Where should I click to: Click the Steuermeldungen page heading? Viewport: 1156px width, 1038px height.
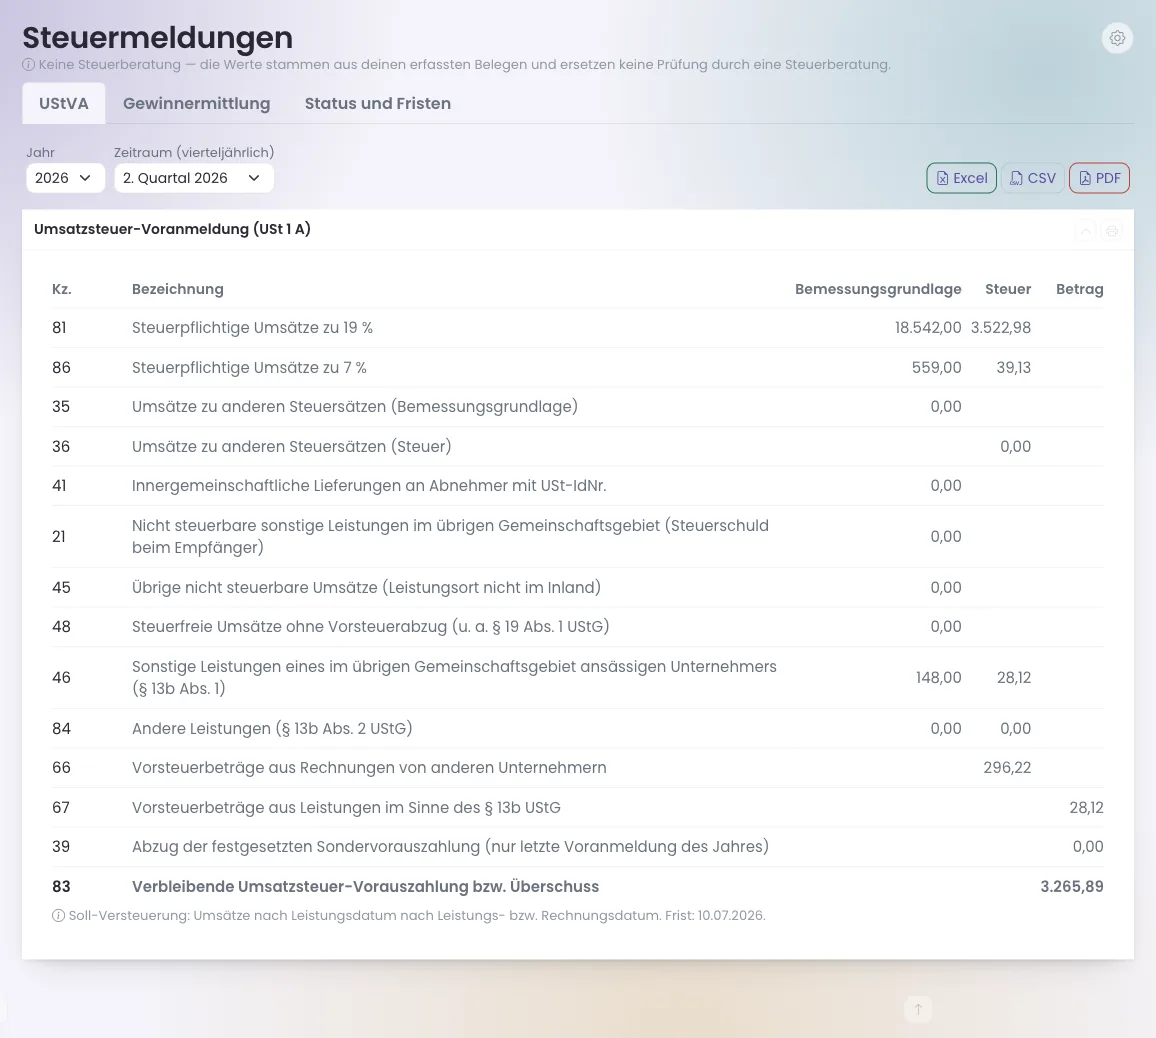[158, 38]
